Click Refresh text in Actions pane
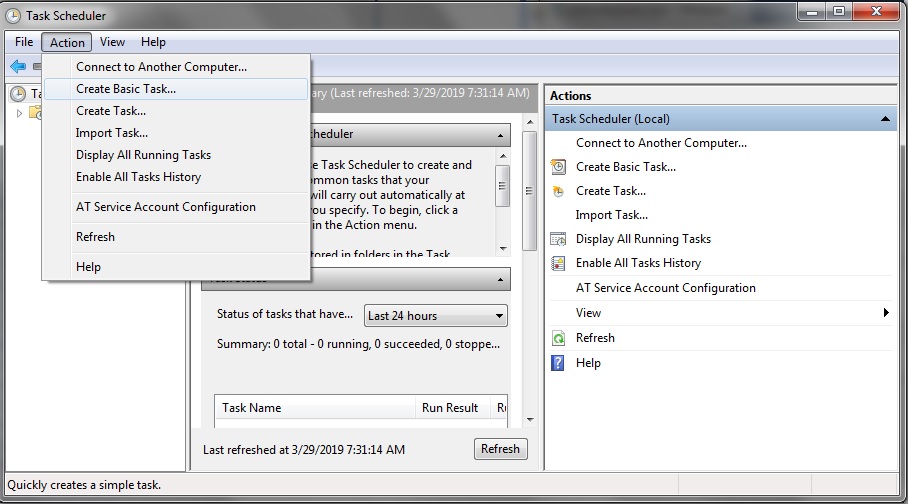 point(595,338)
